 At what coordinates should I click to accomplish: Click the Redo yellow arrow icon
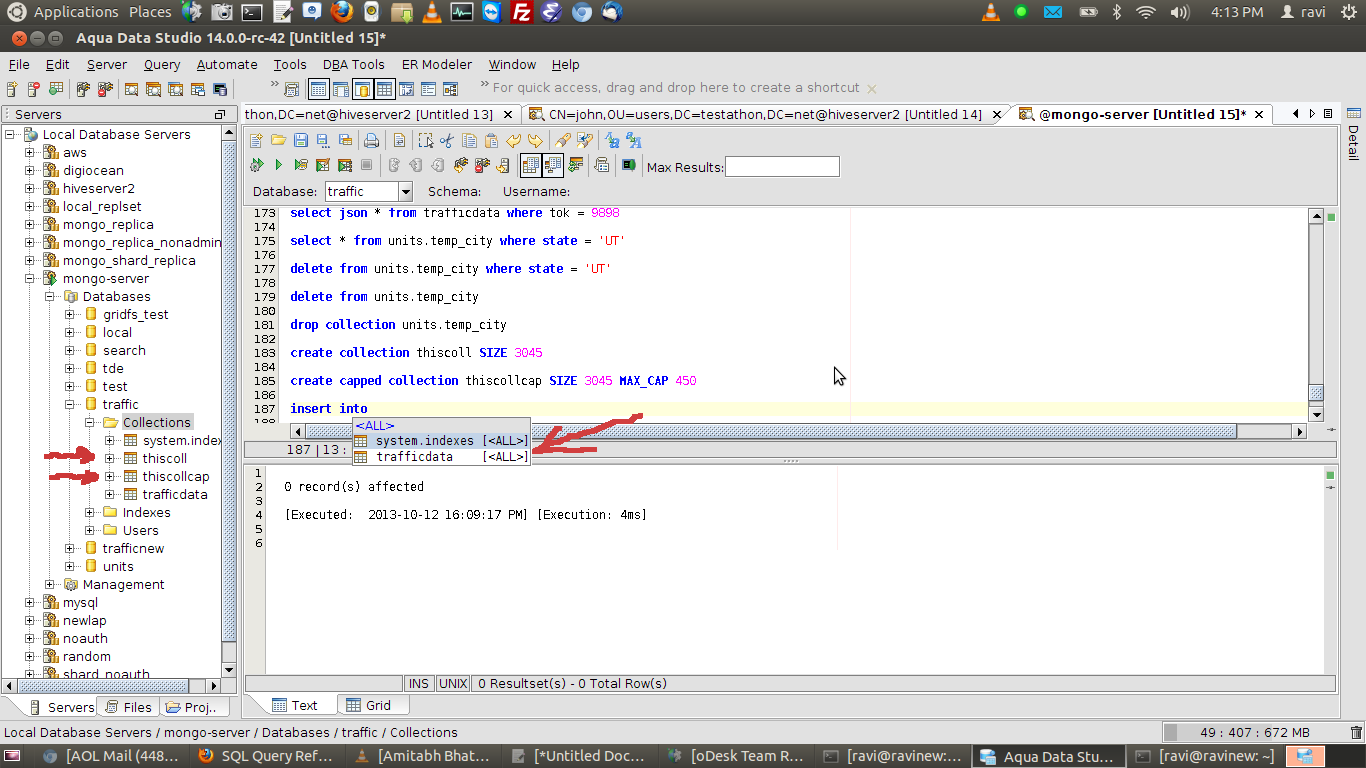[535, 140]
